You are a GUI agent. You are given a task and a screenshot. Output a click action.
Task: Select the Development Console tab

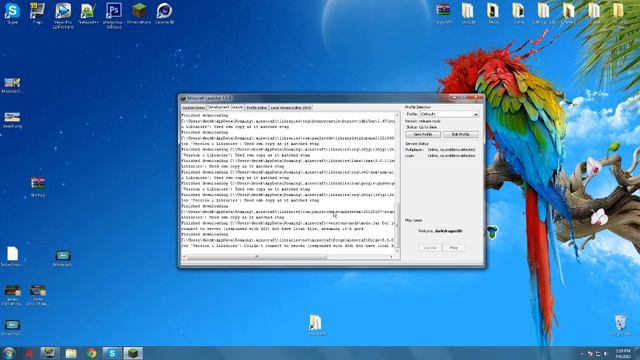225,107
